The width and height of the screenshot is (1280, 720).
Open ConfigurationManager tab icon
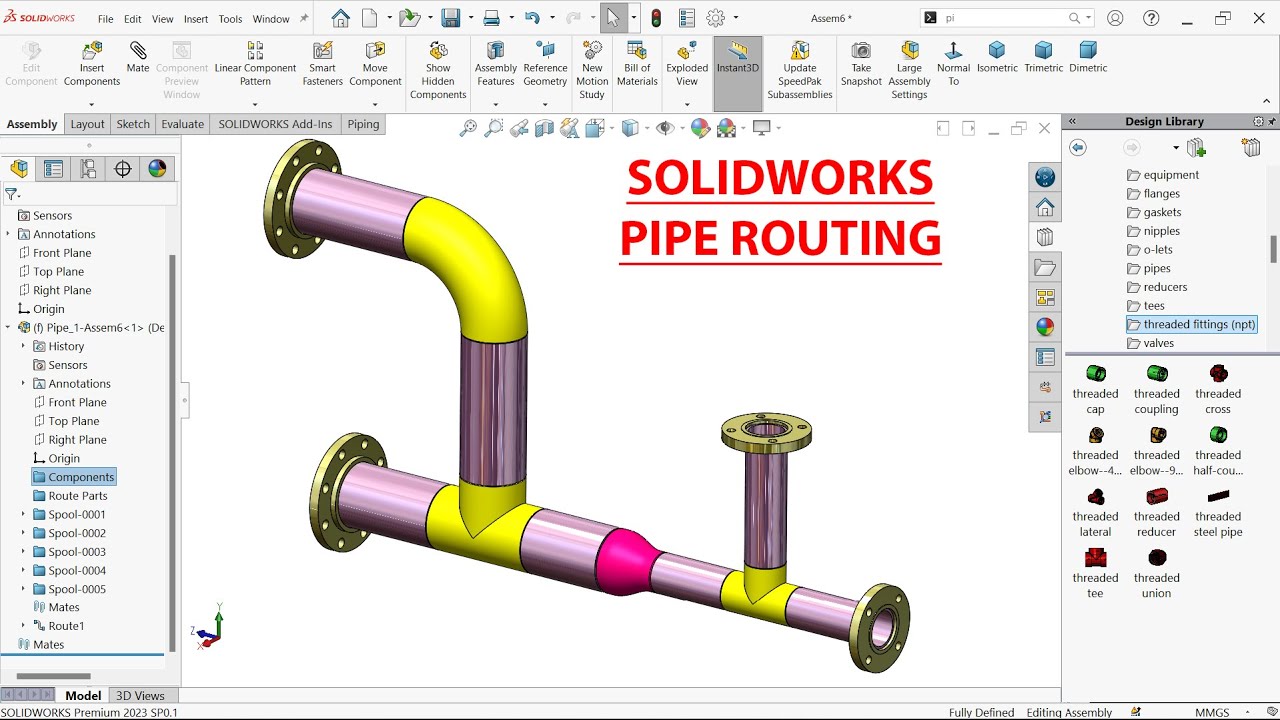pos(88,169)
